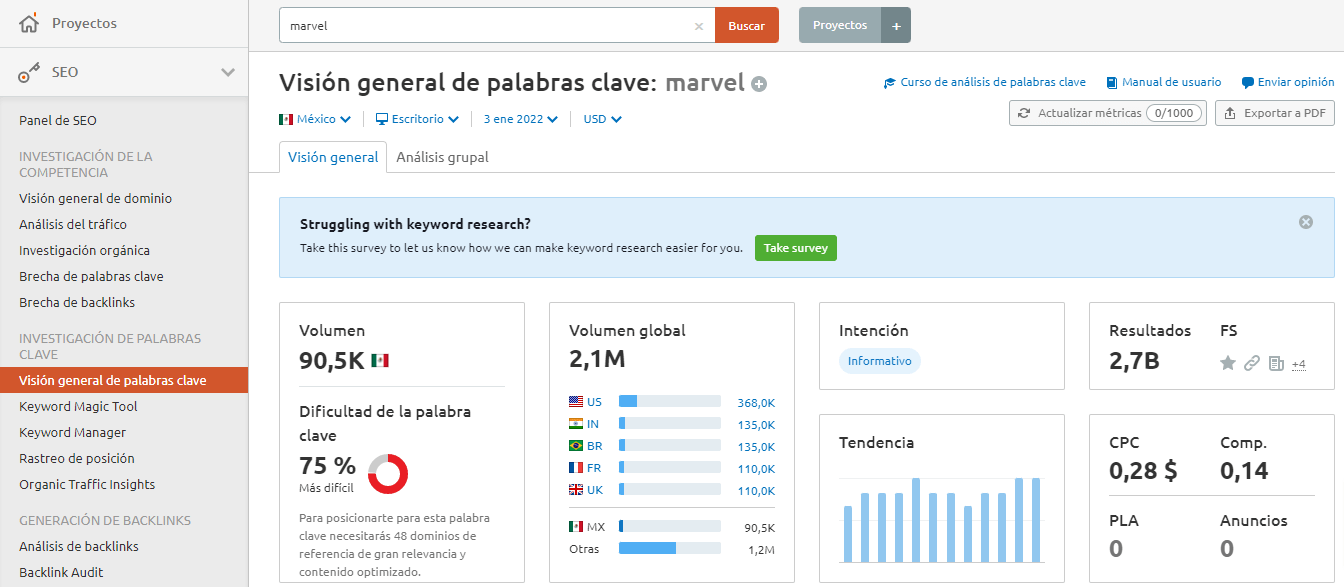Image resolution: width=1344 pixels, height=587 pixels.
Task: Collapse the SEO section chevron
Action: [x=228, y=72]
